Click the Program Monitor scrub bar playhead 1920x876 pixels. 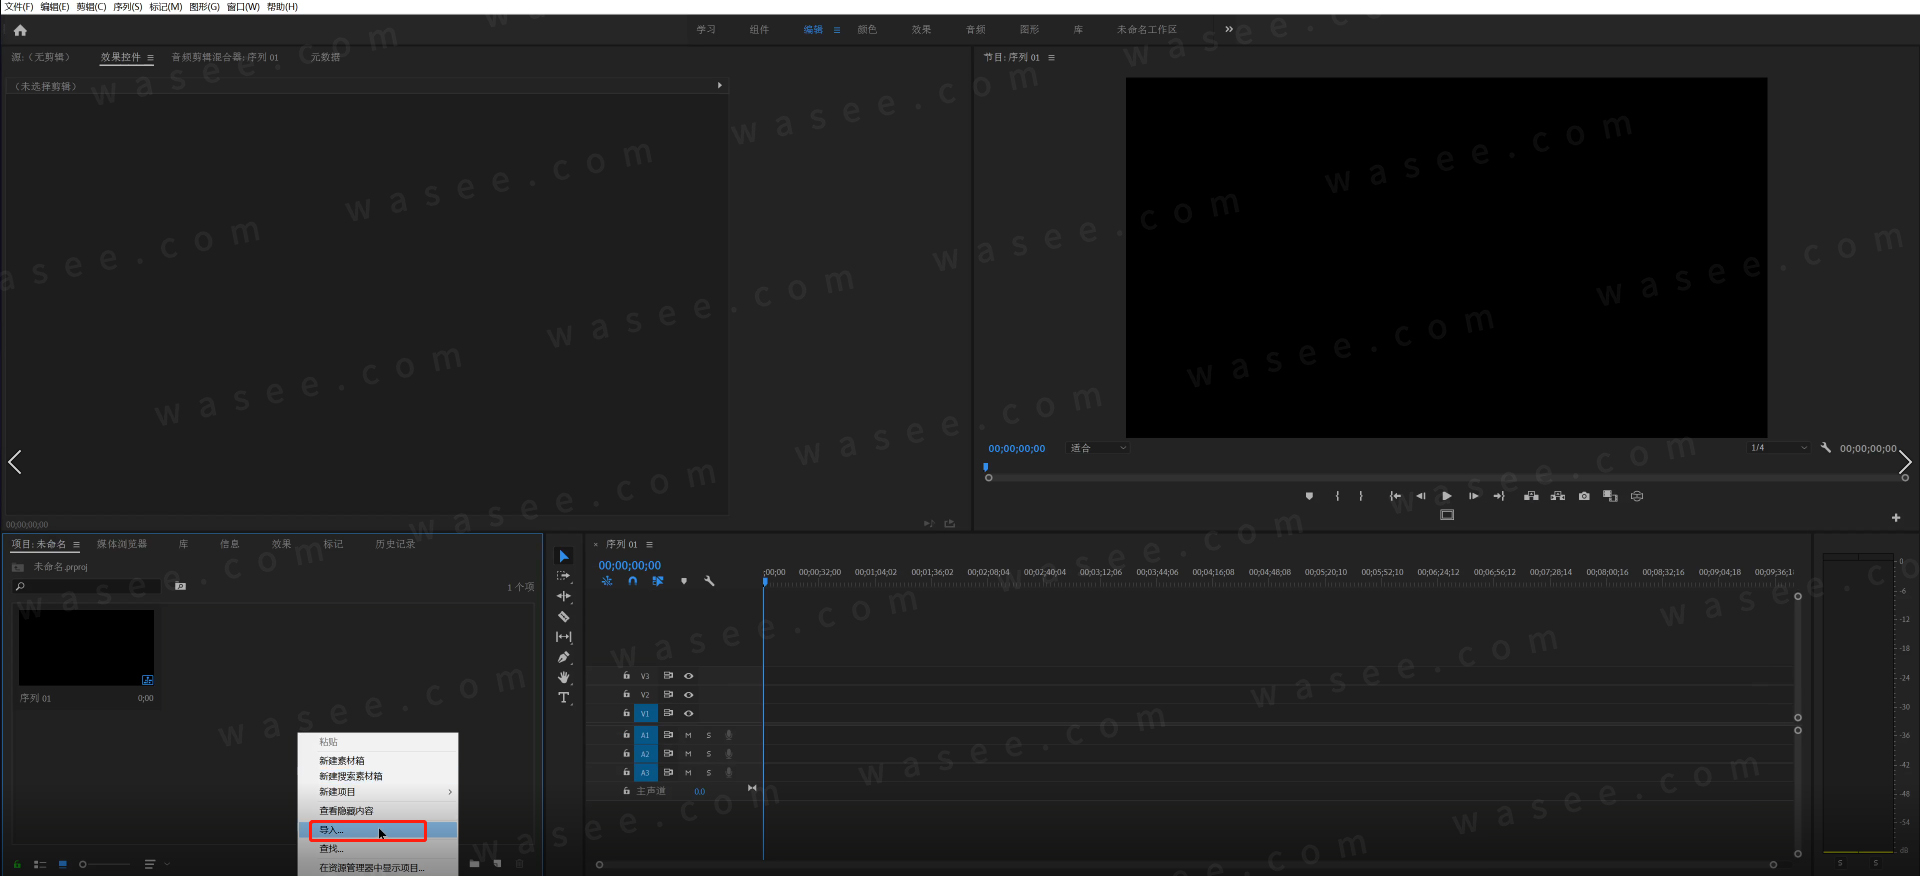(x=986, y=467)
